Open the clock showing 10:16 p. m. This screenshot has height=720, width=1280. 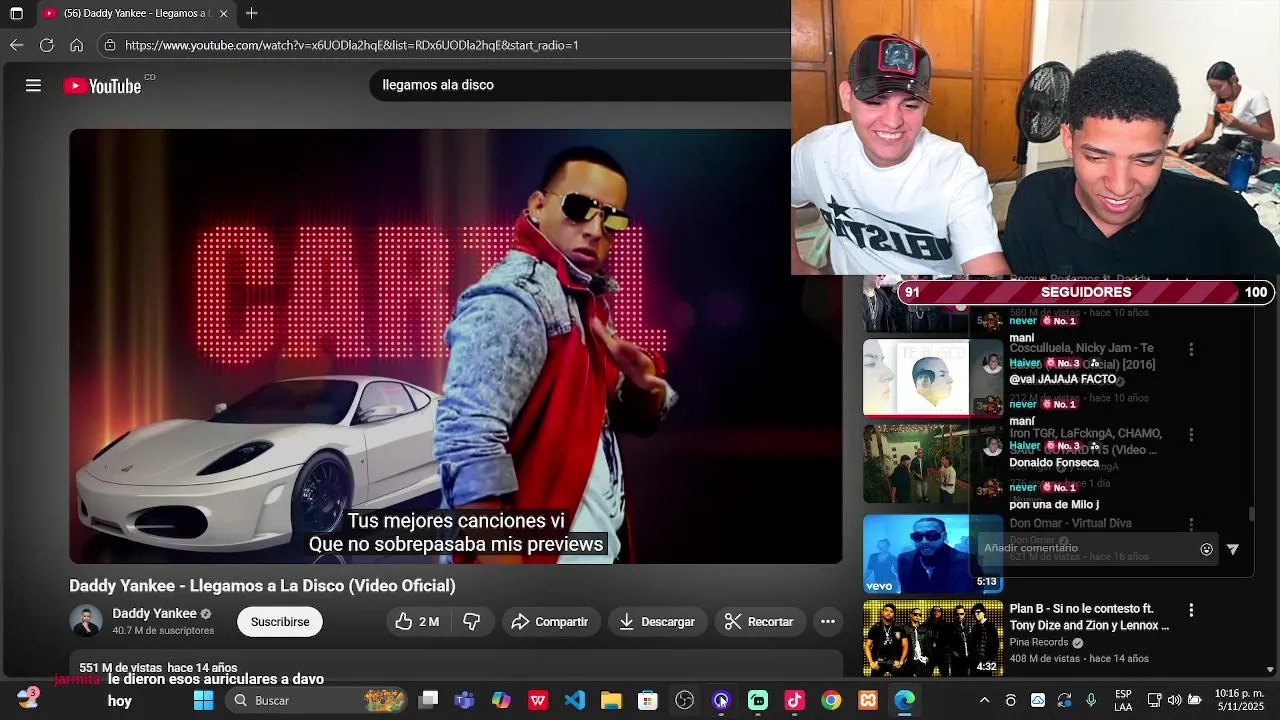(x=1239, y=700)
